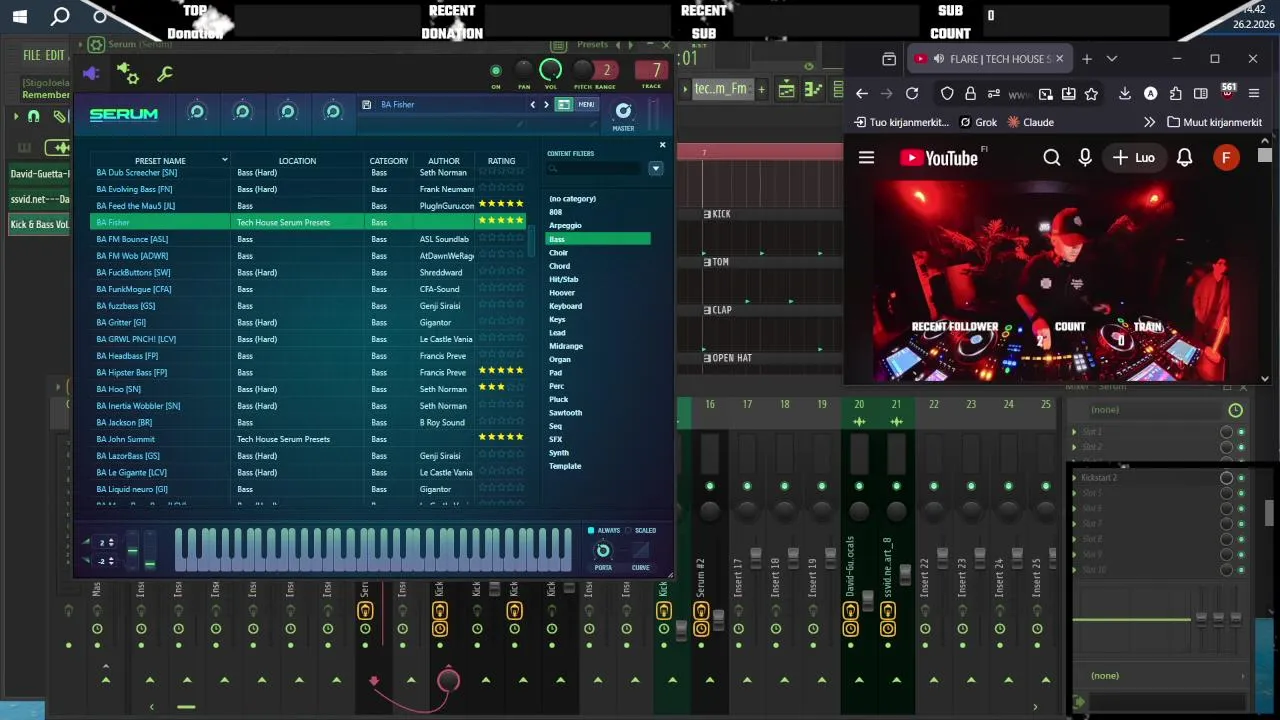
Task: Open FL Studio FILE menu
Action: coord(32,56)
